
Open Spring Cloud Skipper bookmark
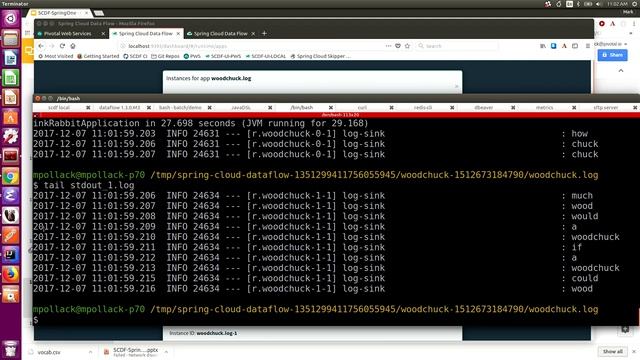(x=320, y=56)
